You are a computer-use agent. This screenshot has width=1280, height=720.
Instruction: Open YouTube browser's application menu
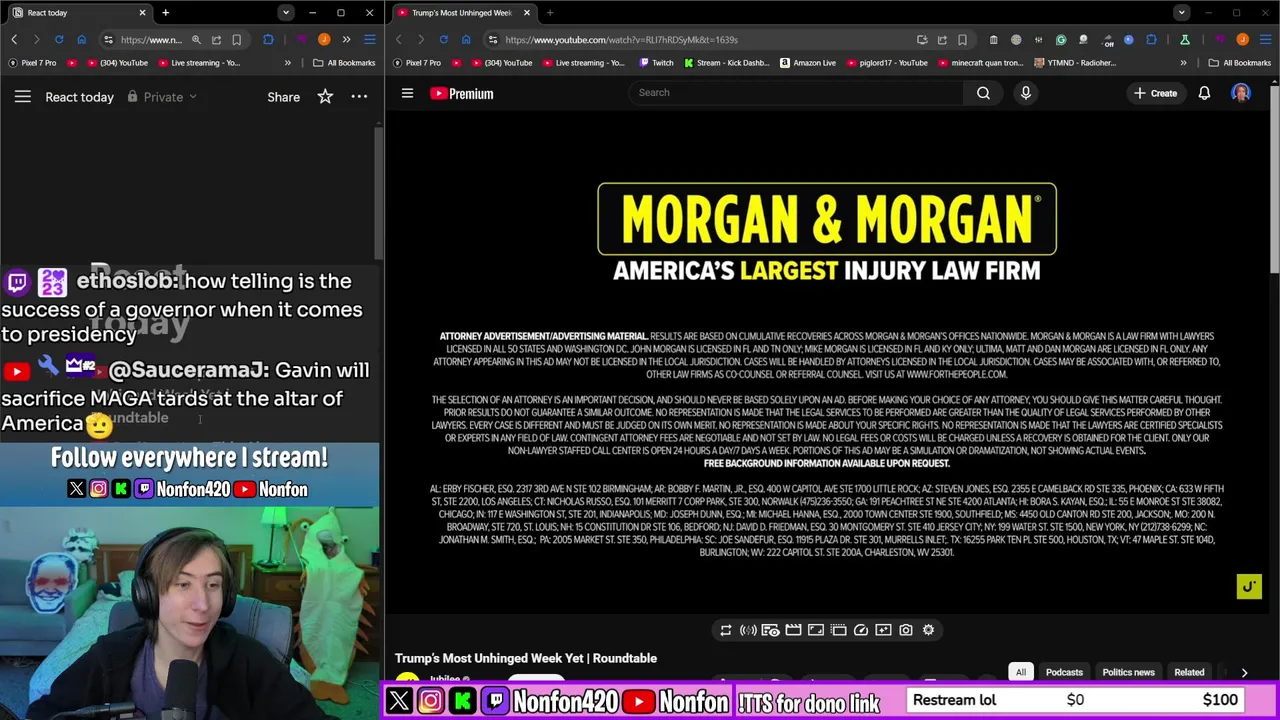point(1265,39)
